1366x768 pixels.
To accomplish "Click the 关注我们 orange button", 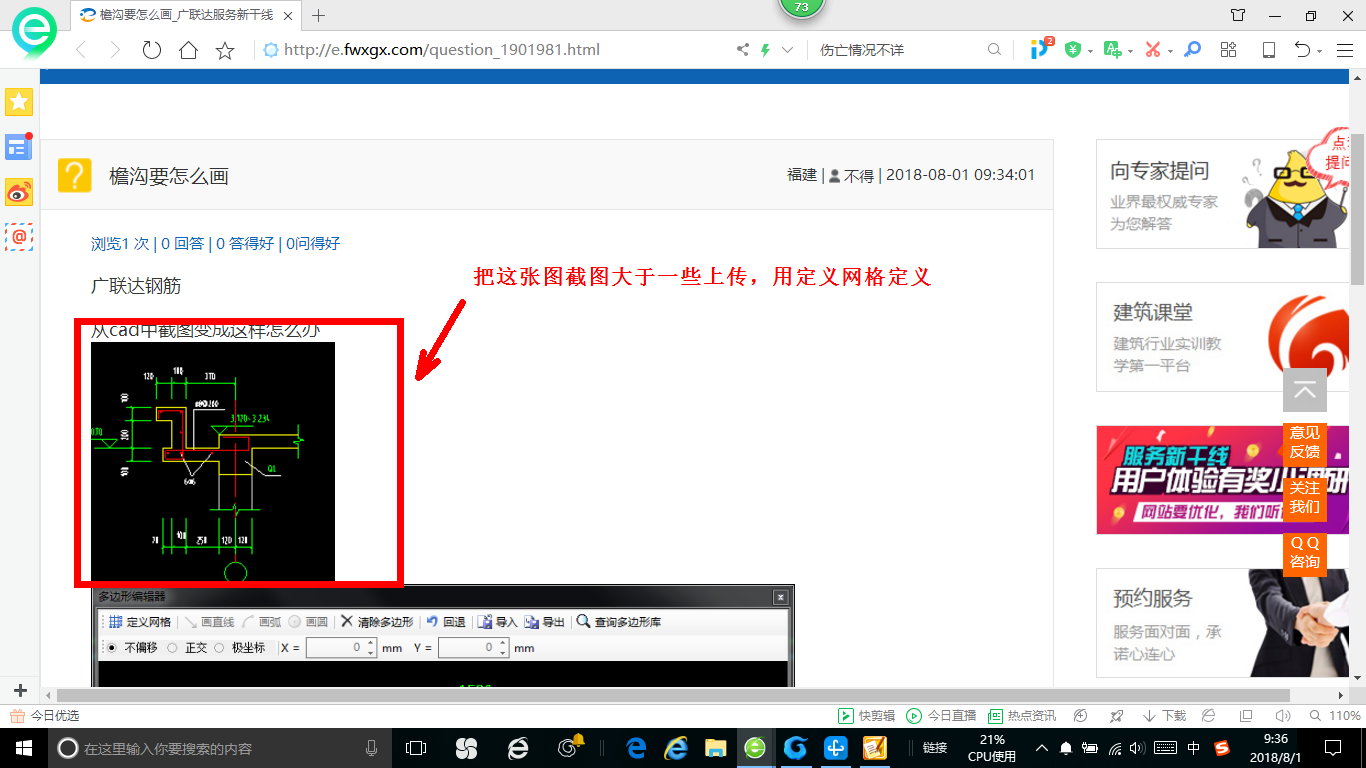I will (1305, 497).
